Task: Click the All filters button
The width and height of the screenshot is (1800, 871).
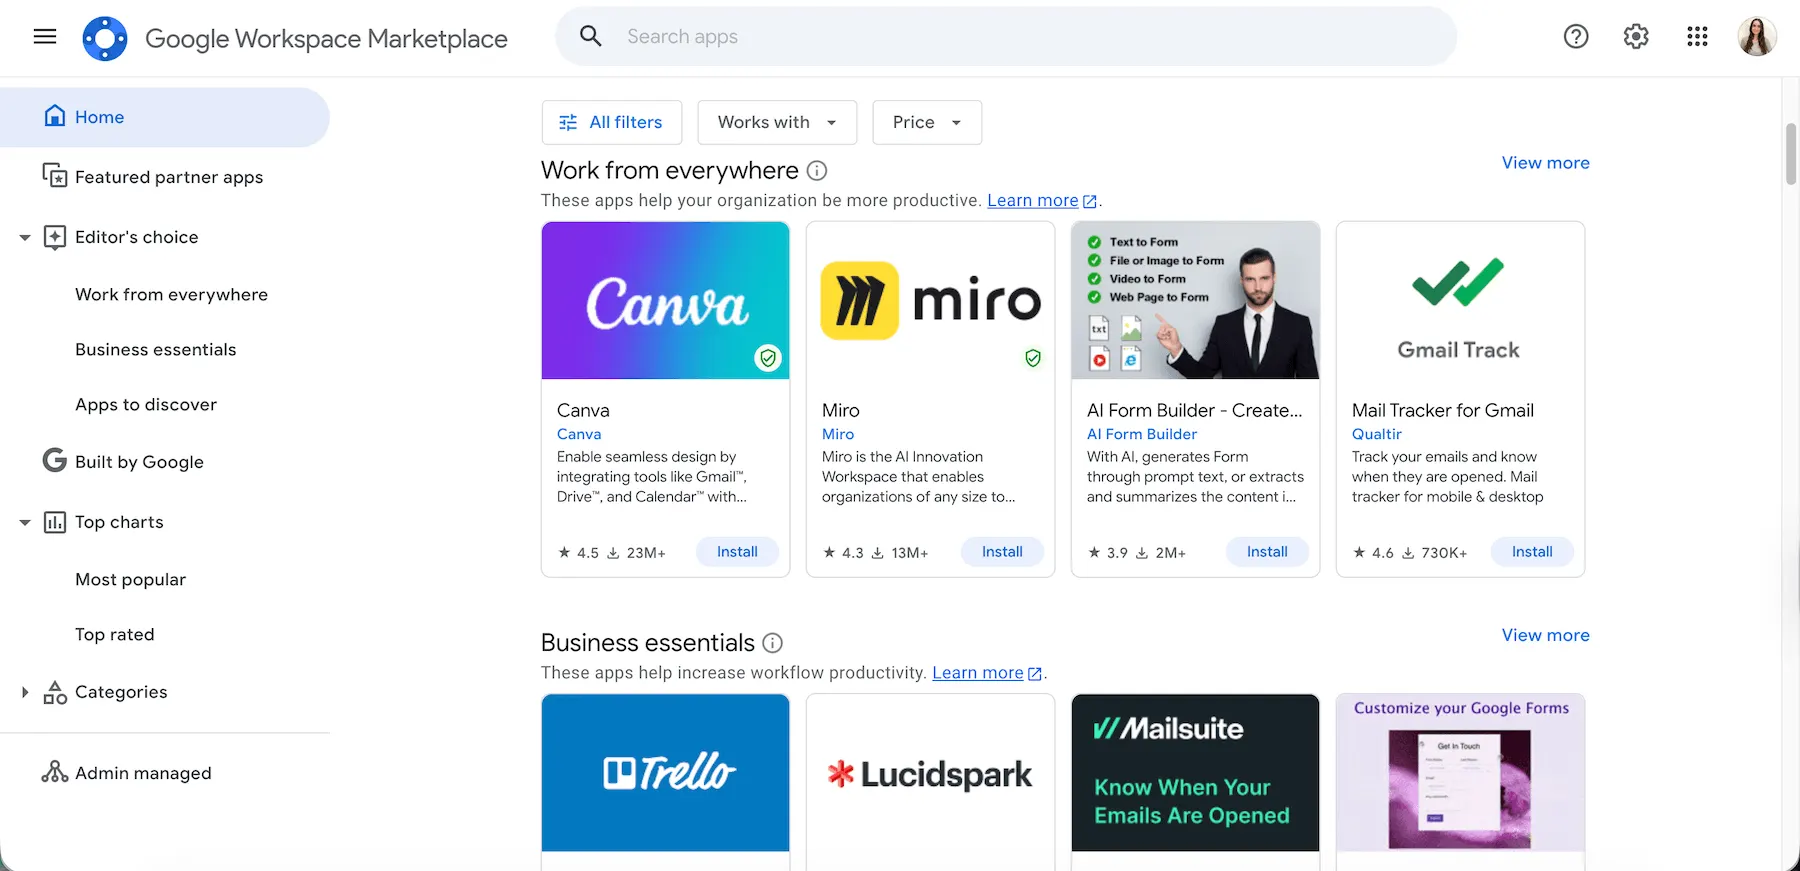Action: click(x=612, y=122)
